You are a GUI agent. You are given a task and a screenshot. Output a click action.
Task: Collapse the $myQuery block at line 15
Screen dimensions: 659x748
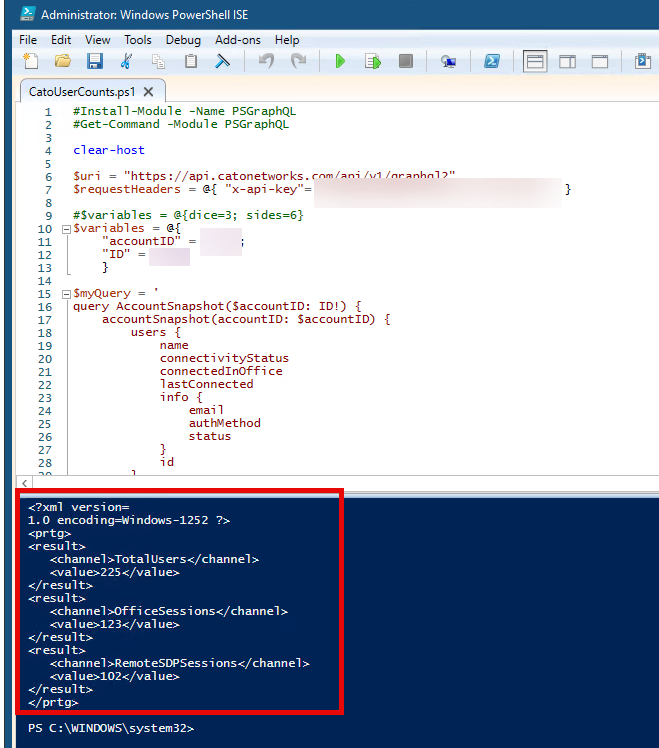[65, 294]
